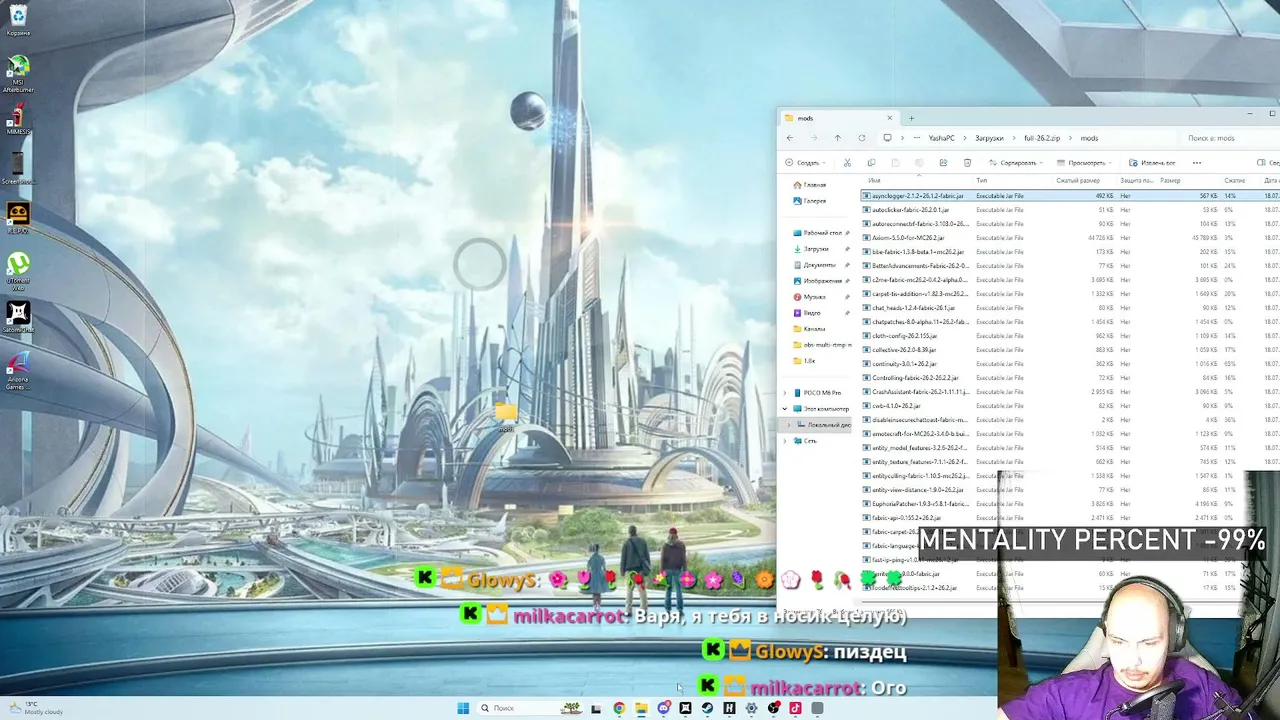
Task: Open the Сортировать (Sort) dropdown
Action: [x=1016, y=163]
